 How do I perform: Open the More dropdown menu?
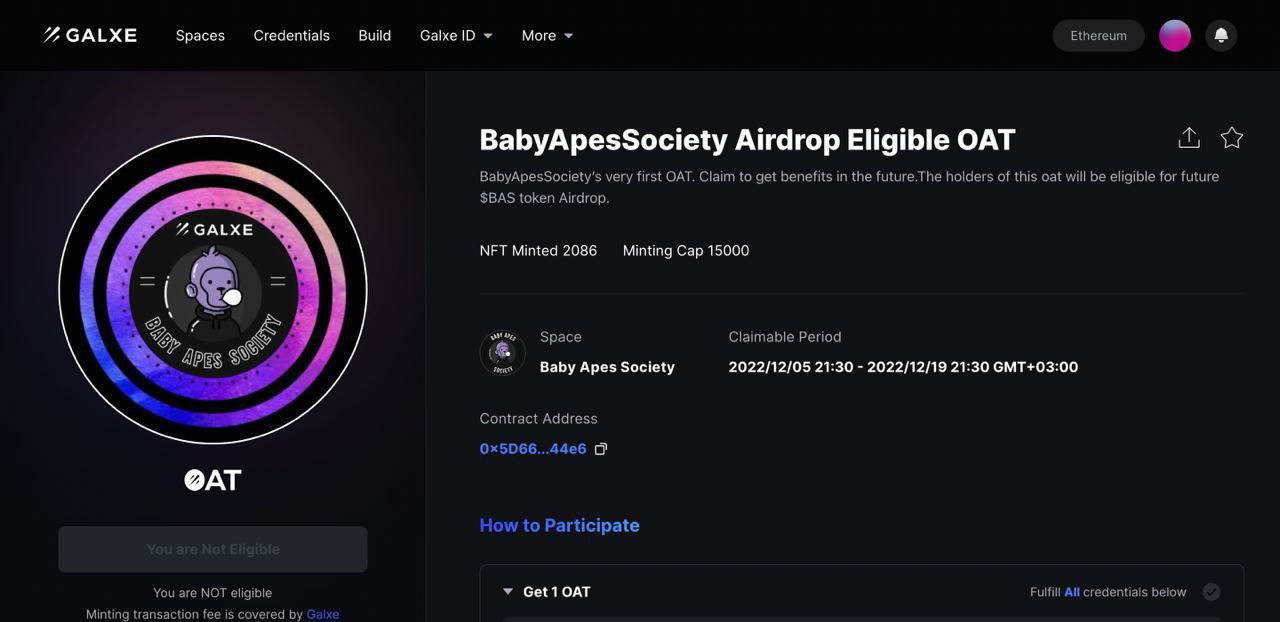pos(547,35)
